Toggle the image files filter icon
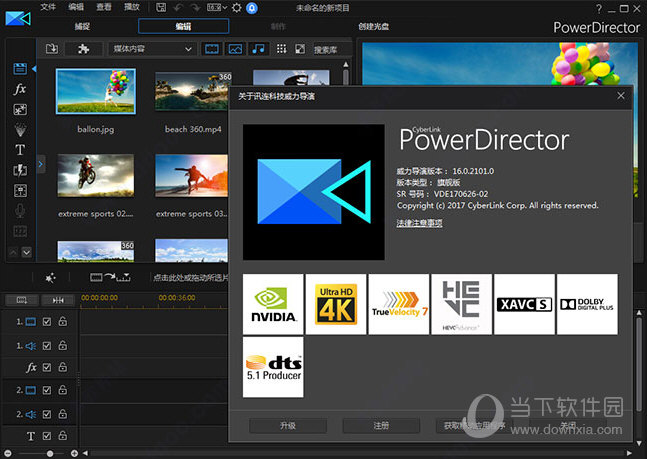Screen dimensions: 647x459 tap(236, 48)
